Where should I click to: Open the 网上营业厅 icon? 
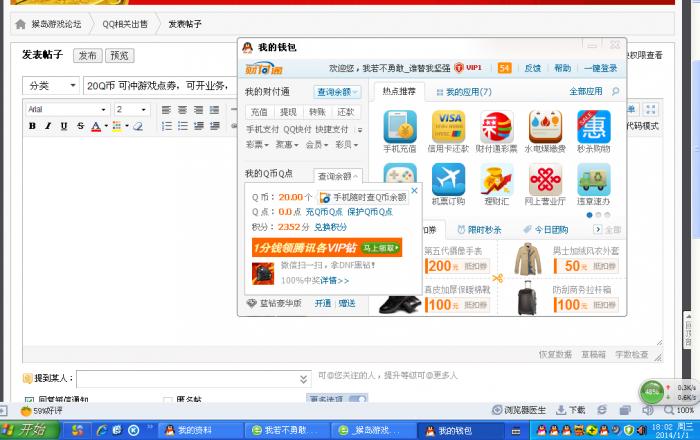click(x=545, y=179)
